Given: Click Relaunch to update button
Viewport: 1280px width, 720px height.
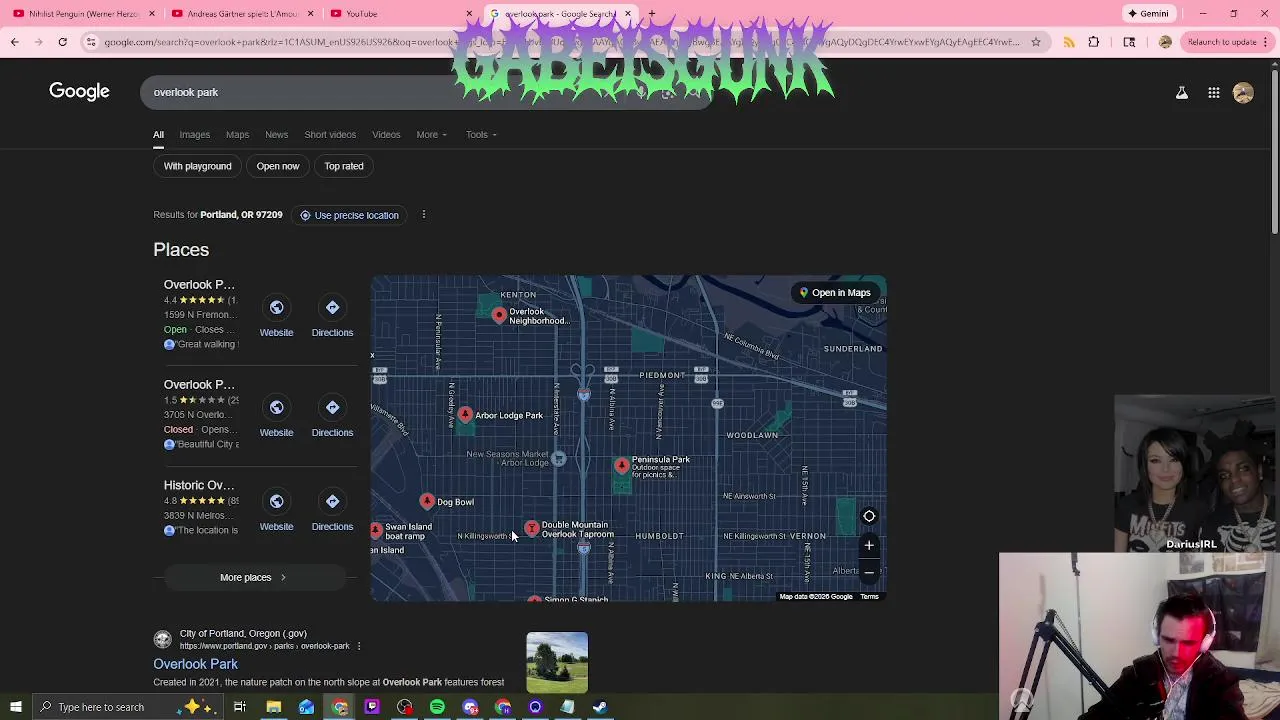Looking at the screenshot, I should pyautogui.click(x=1222, y=42).
